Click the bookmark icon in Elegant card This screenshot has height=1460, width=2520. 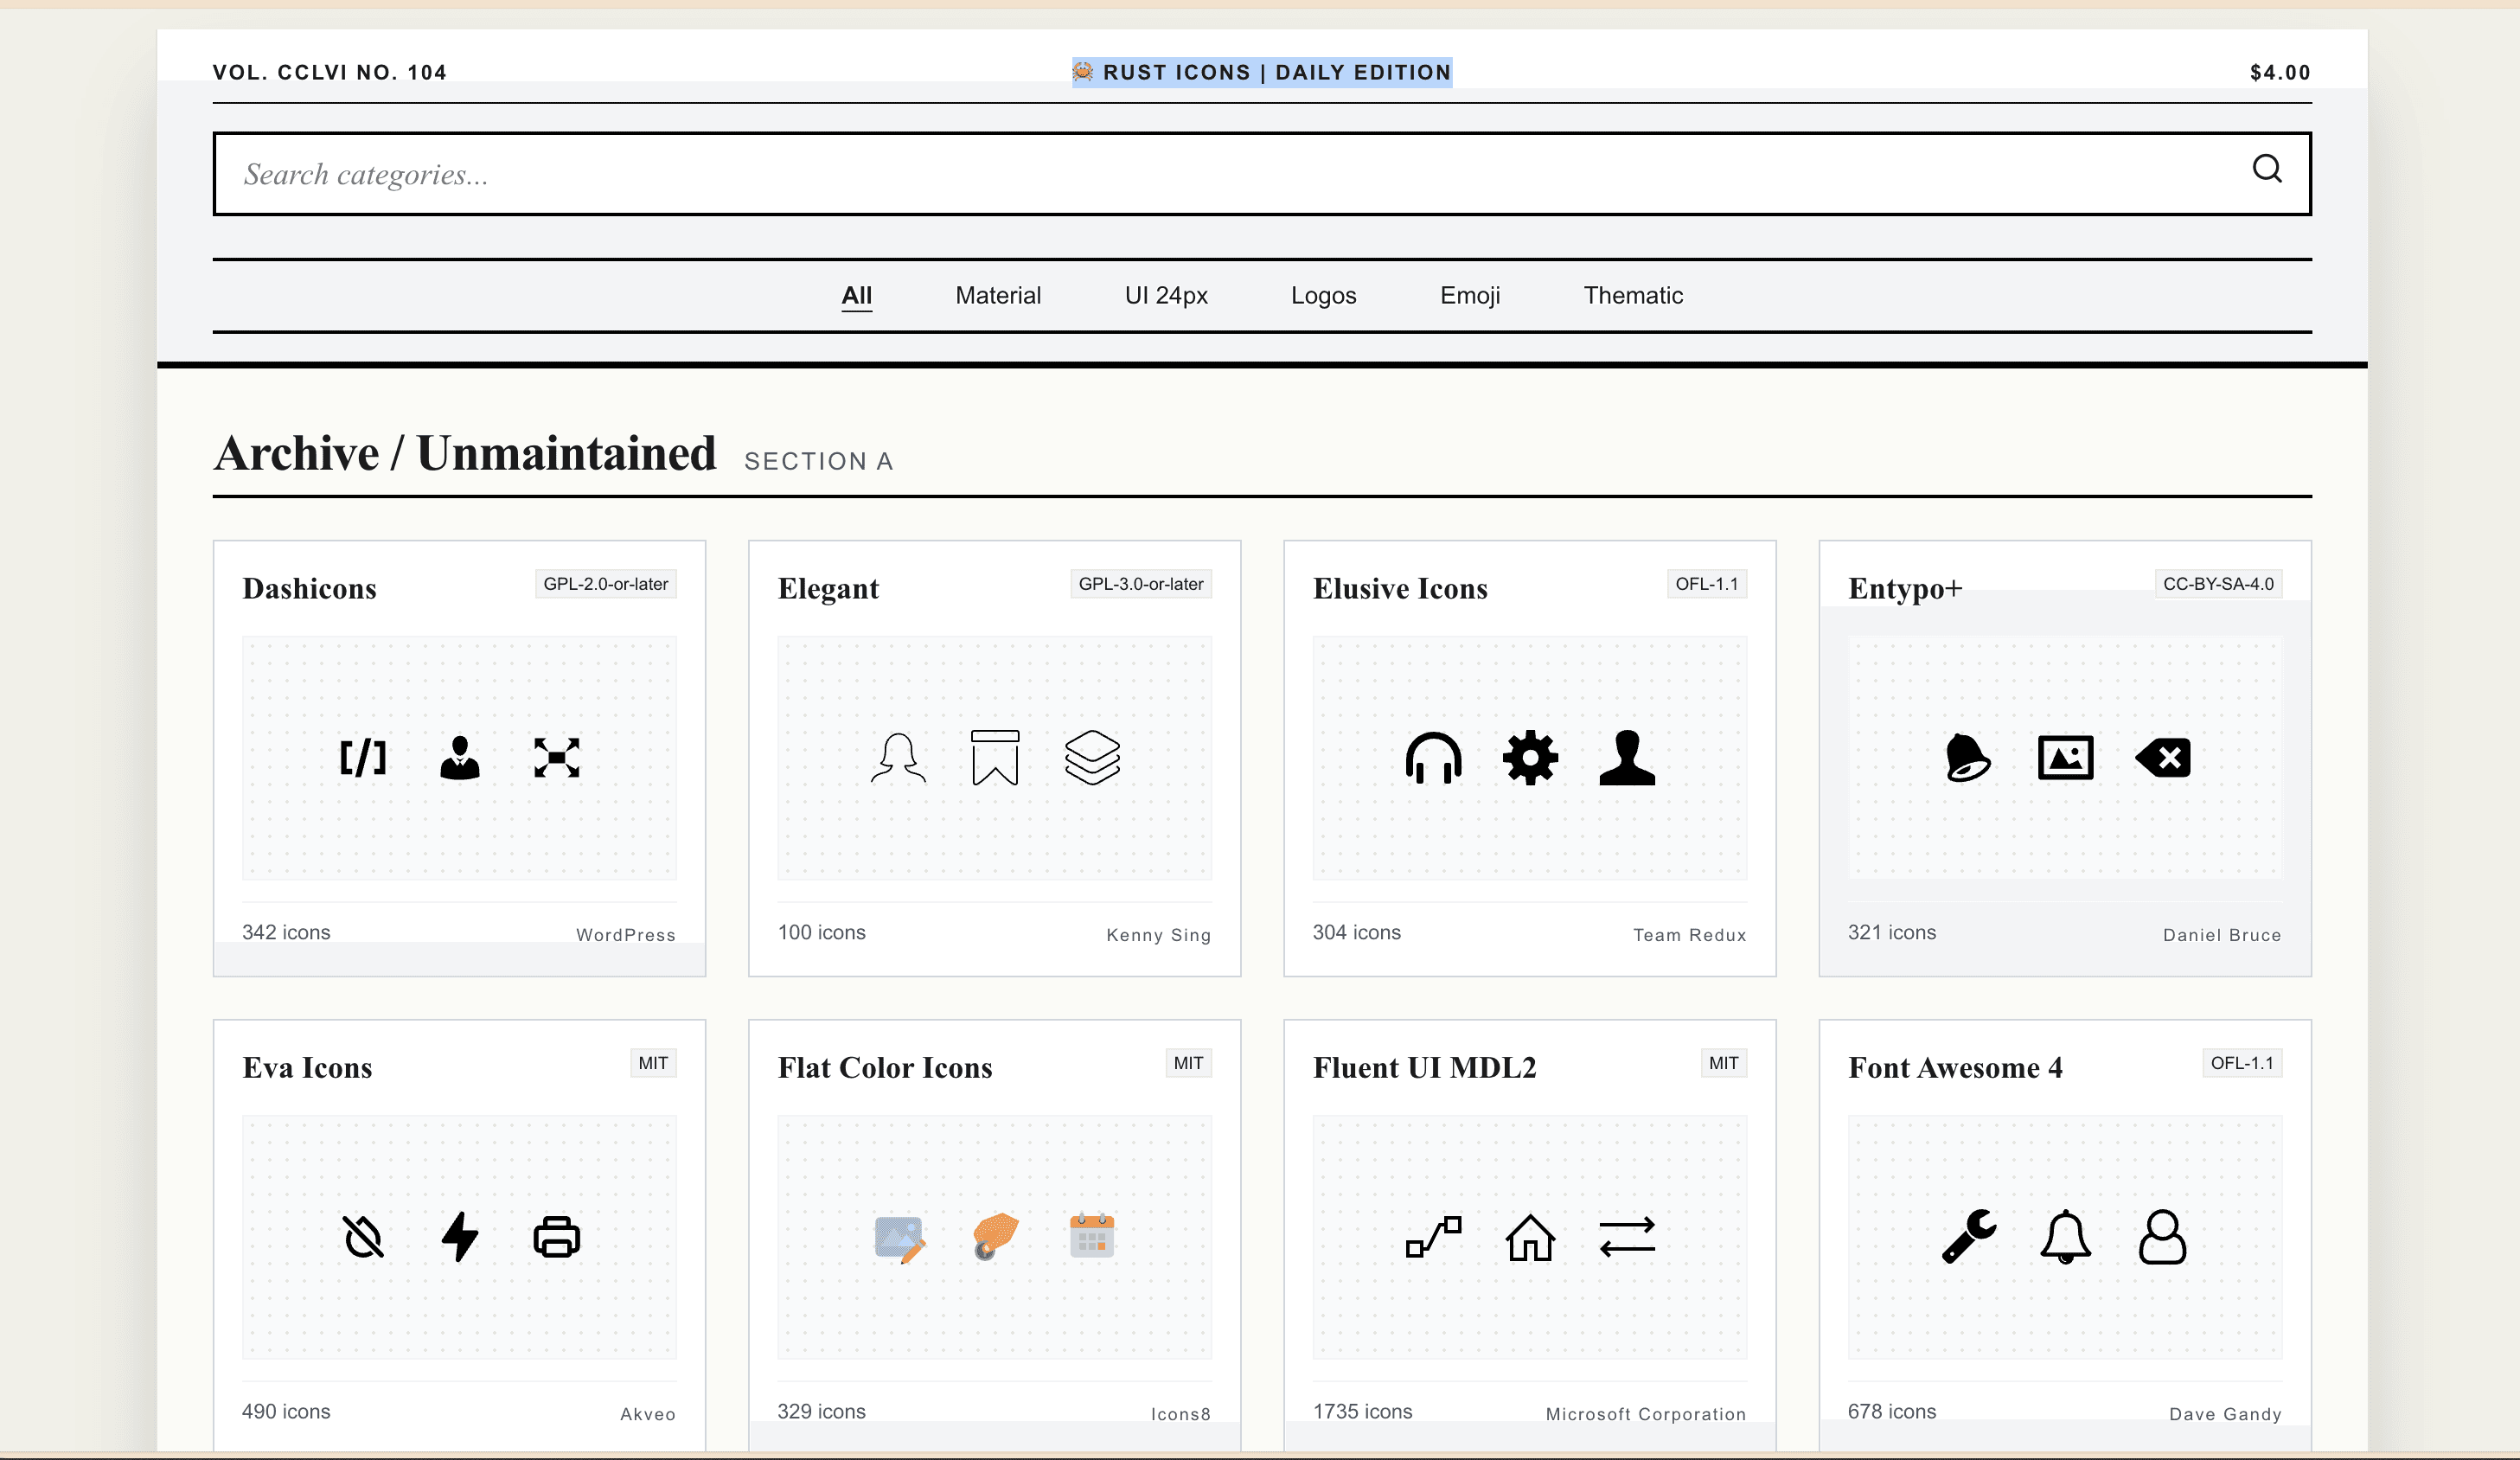click(995, 758)
